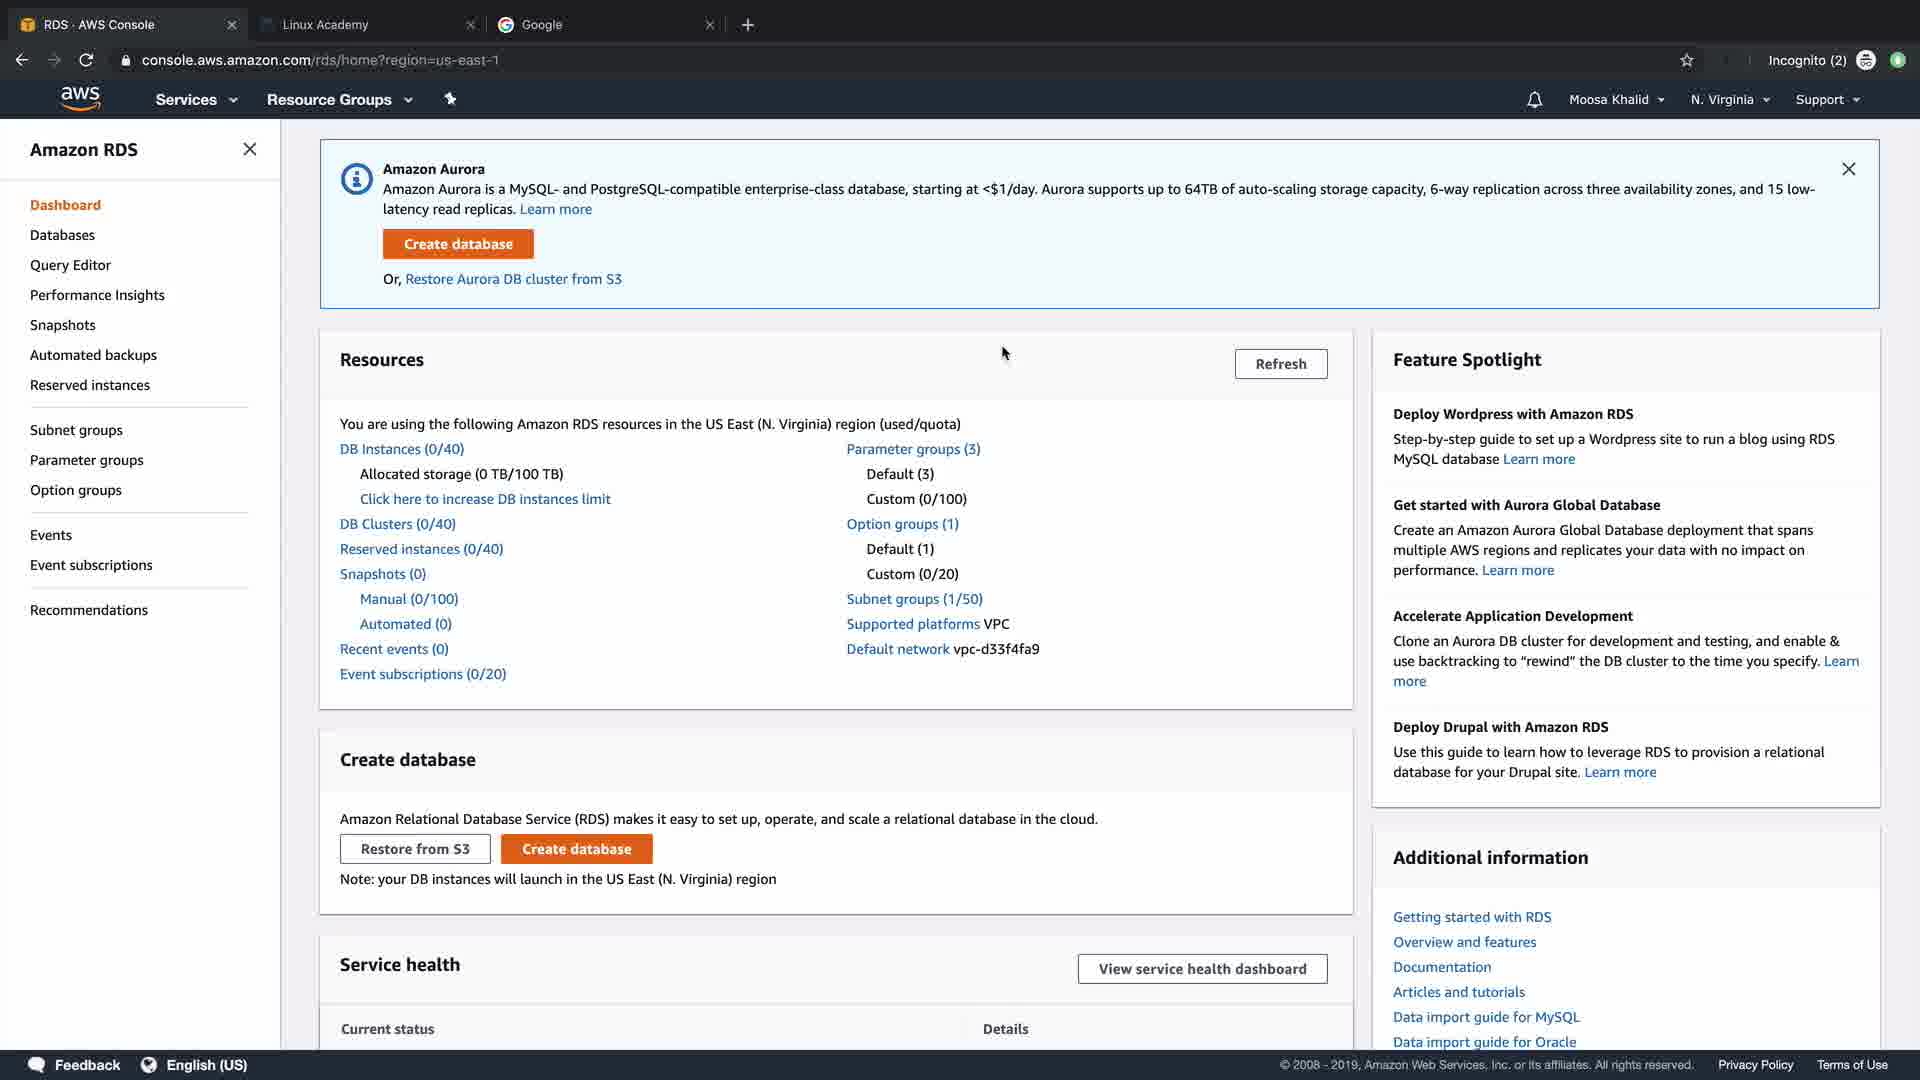
Task: Reload the page with refresh icon
Action: click(x=86, y=60)
